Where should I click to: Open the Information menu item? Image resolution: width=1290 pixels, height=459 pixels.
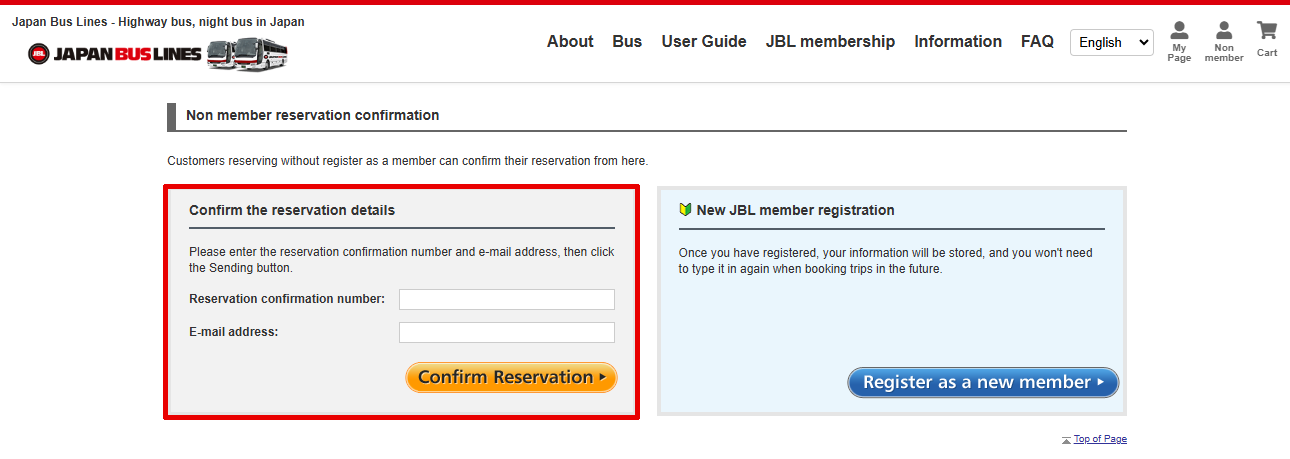click(958, 41)
